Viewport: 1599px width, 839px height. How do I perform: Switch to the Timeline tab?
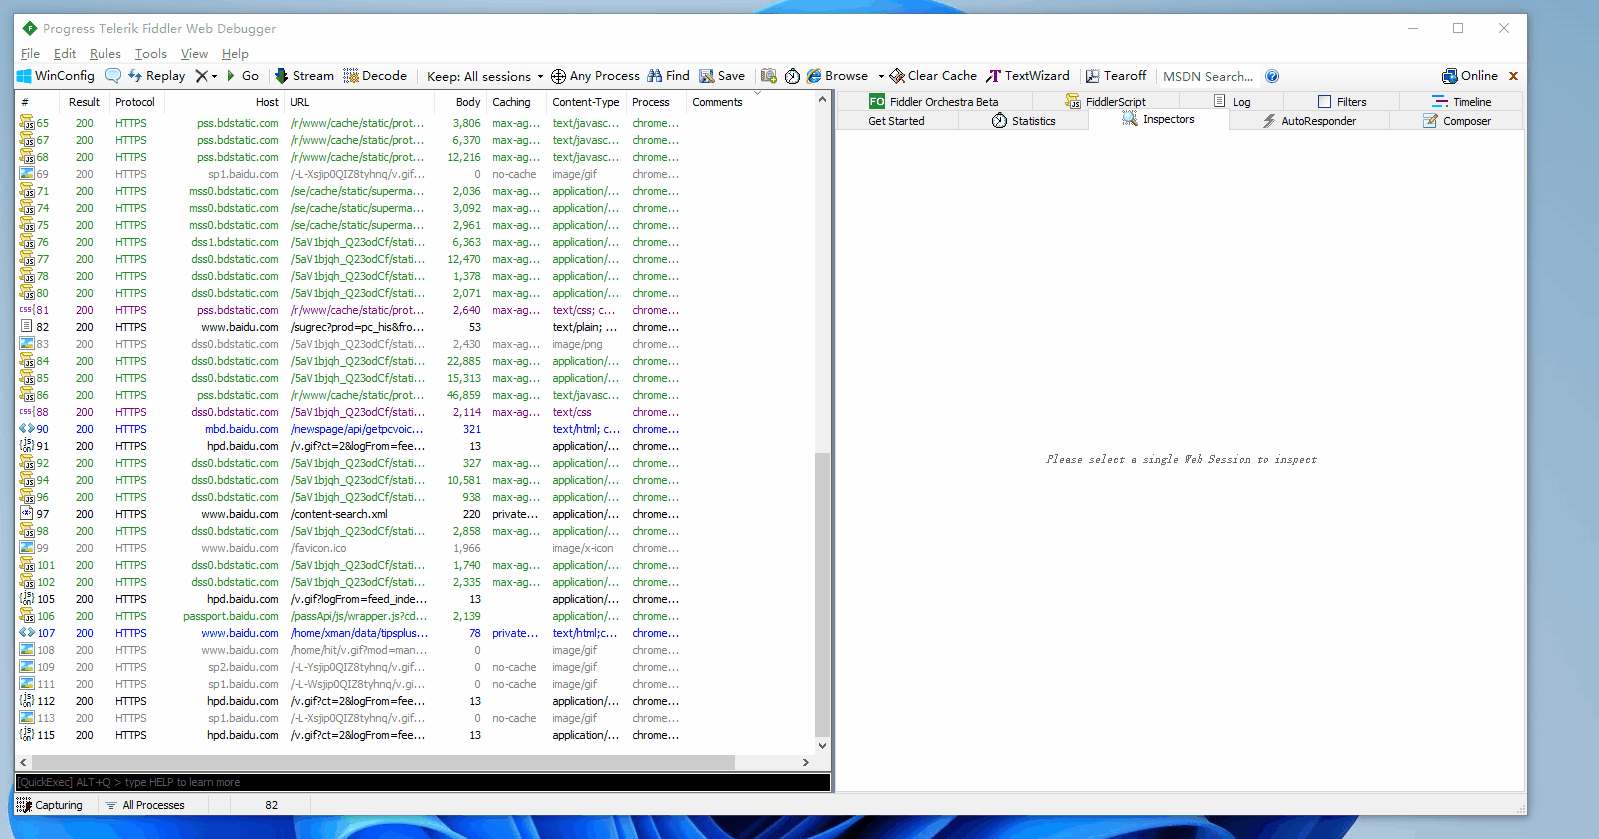tap(1461, 102)
